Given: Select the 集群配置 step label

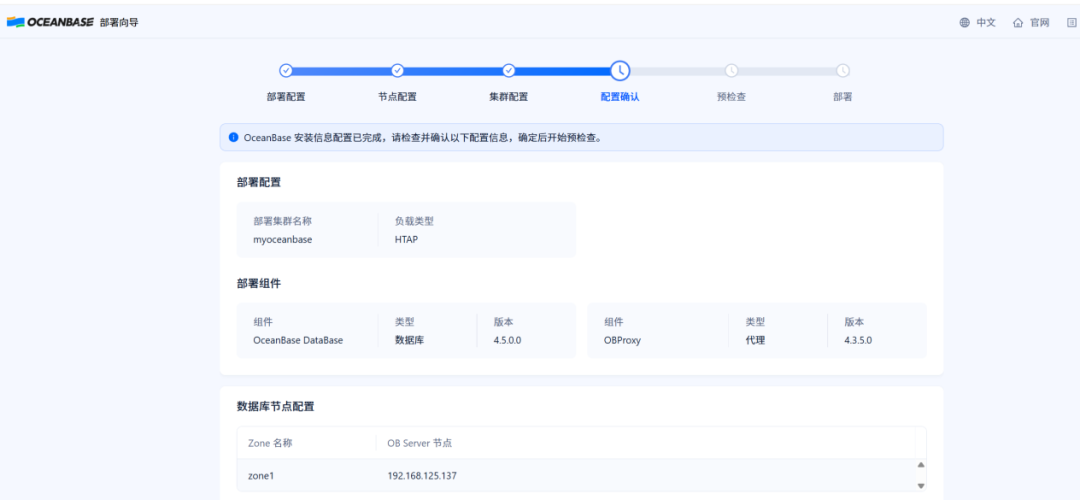Looking at the screenshot, I should 508,97.
